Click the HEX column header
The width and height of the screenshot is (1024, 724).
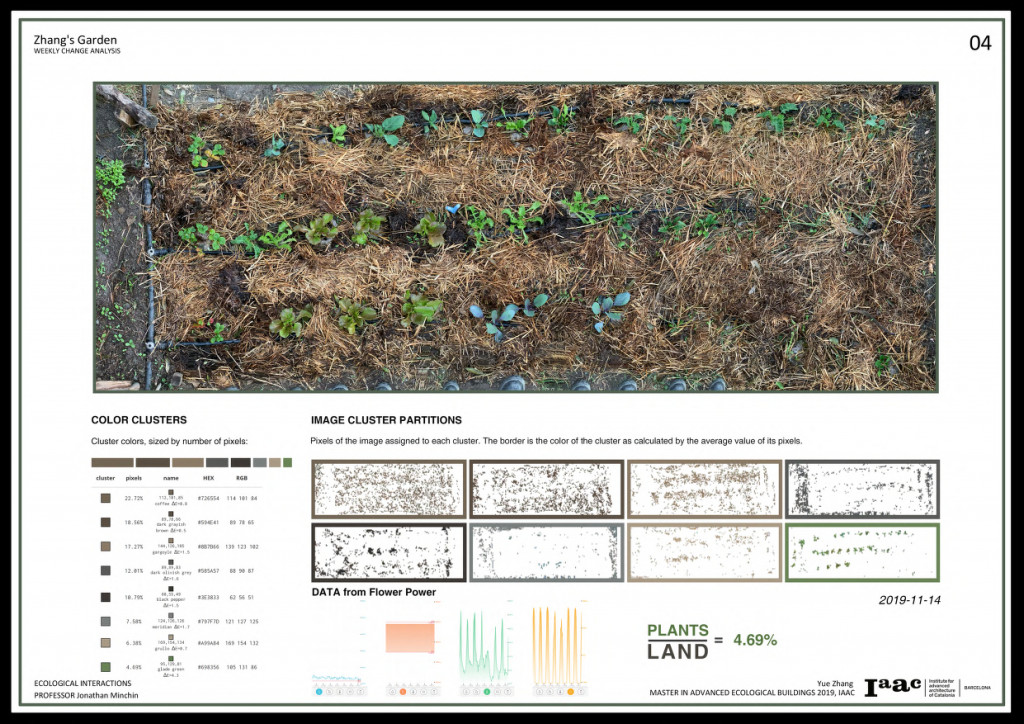click(208, 478)
